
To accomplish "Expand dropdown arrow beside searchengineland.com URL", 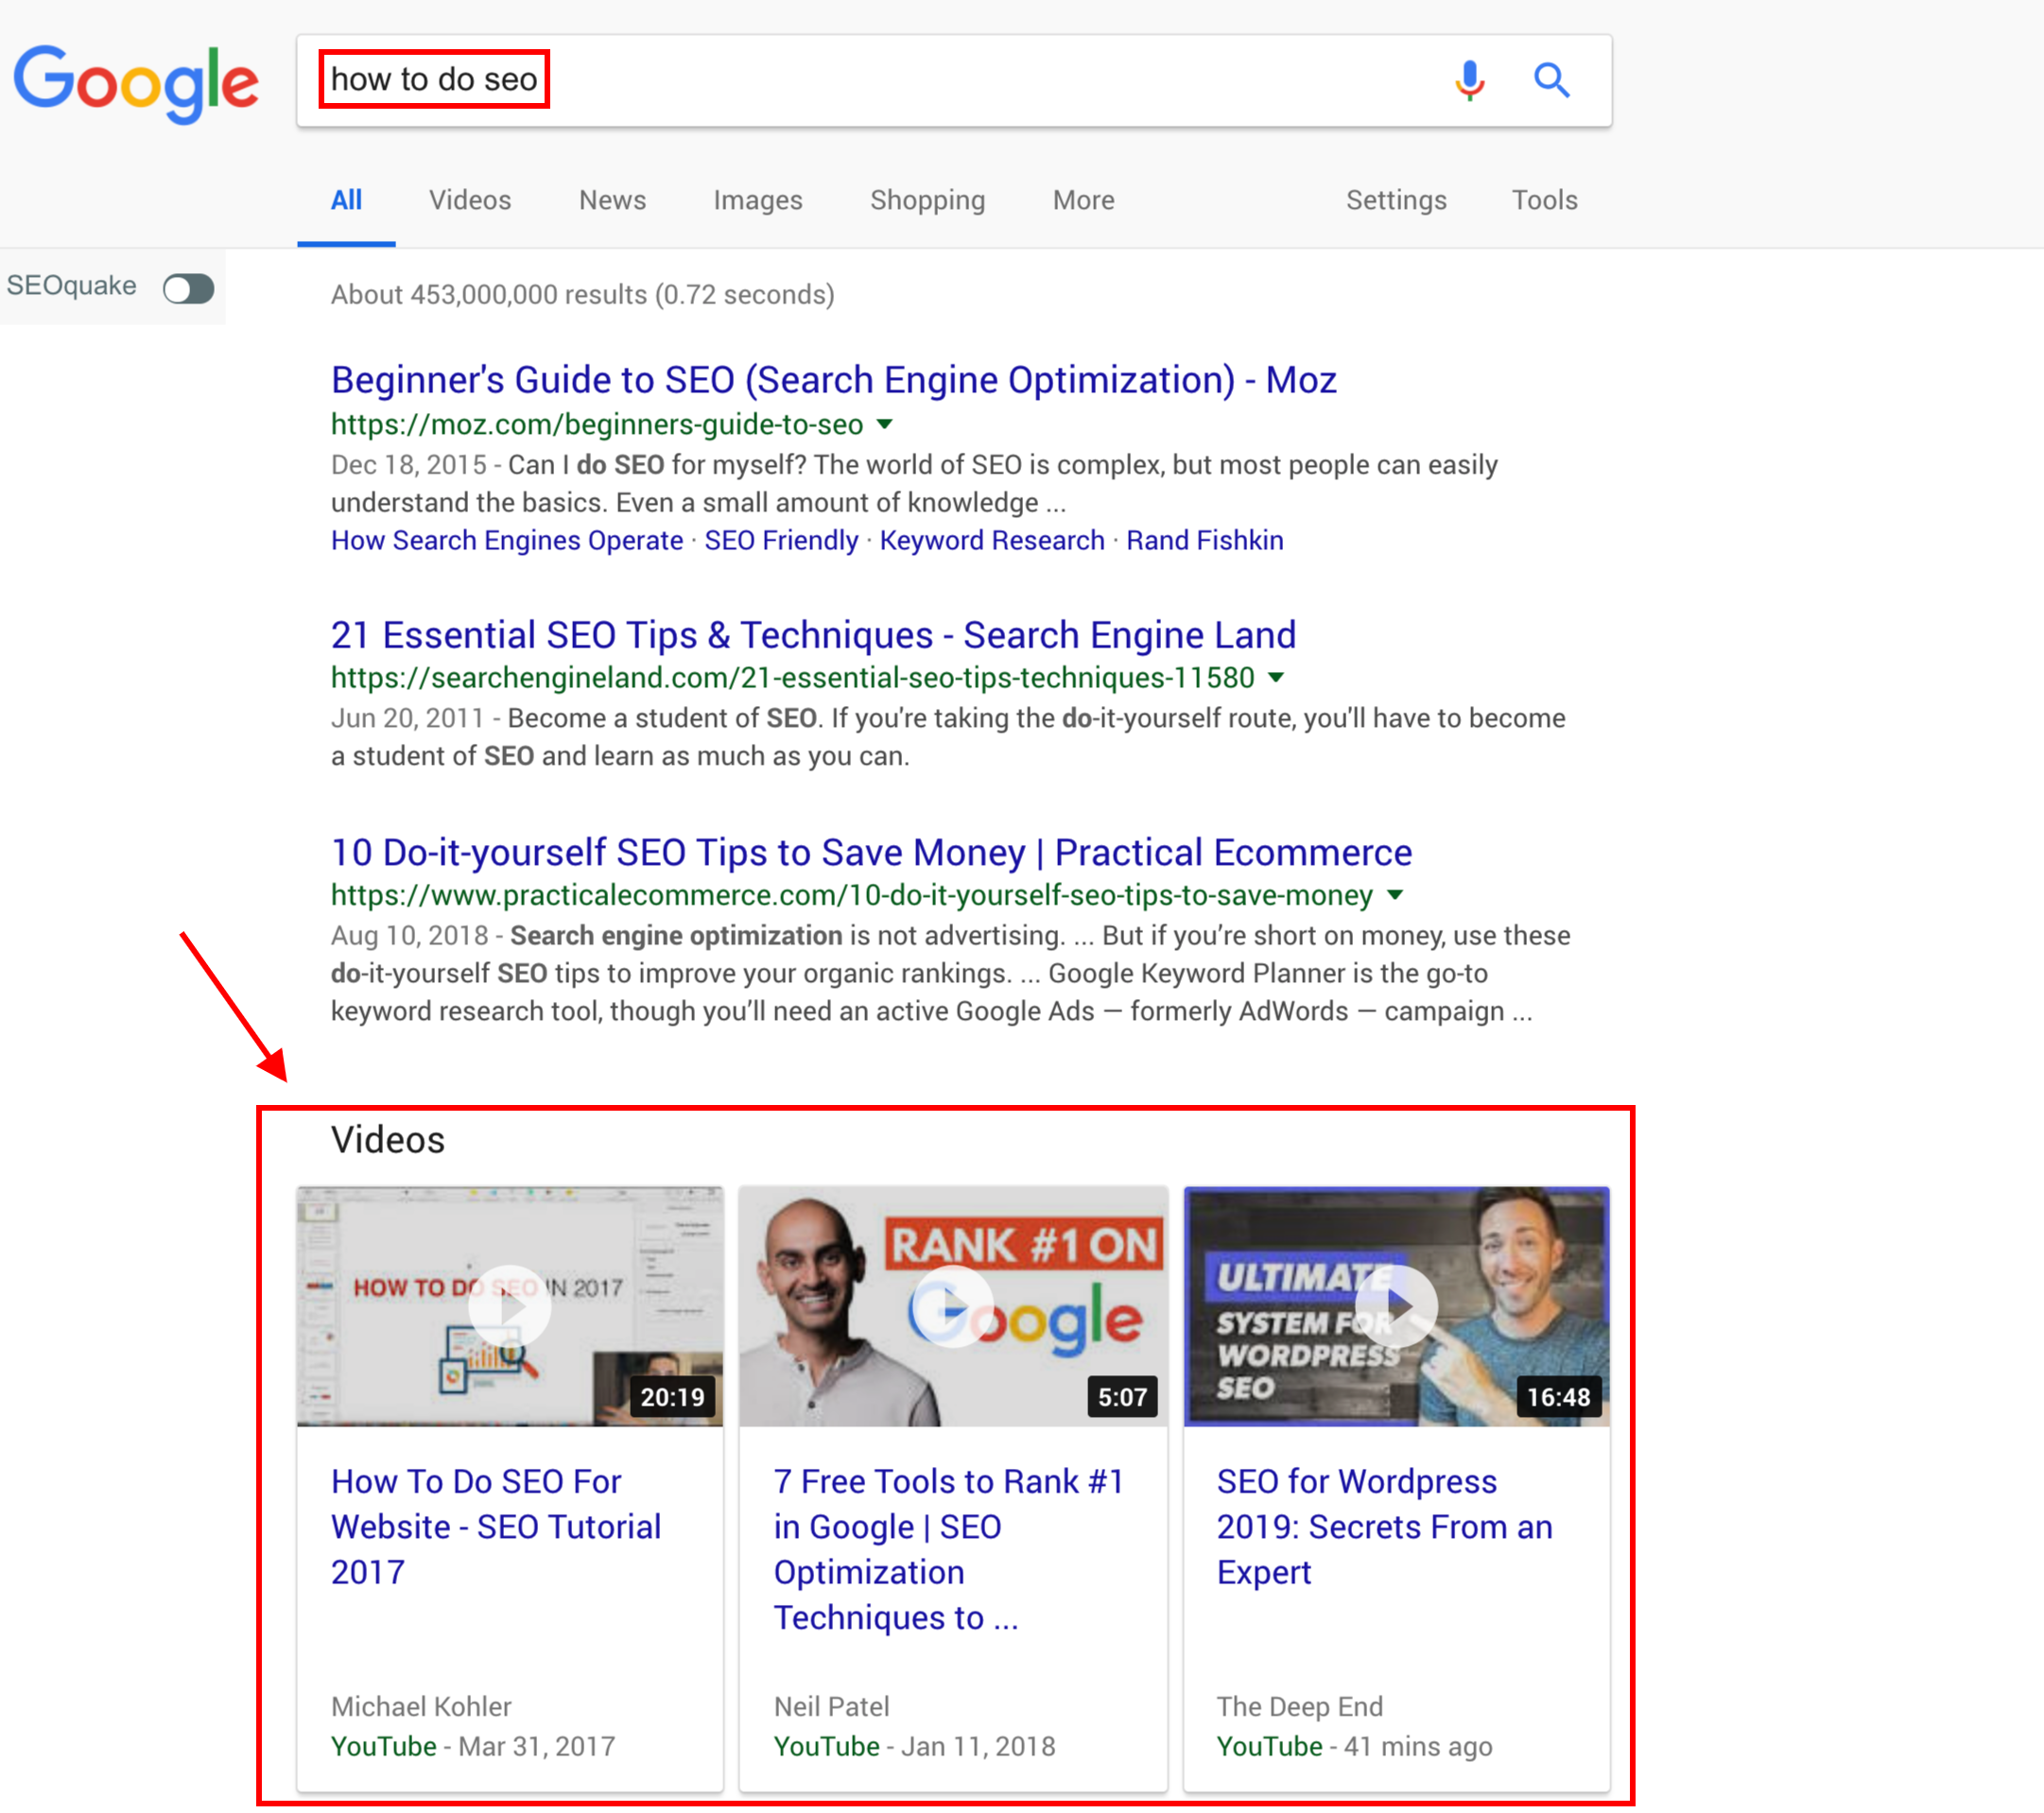I will click(x=1276, y=677).
